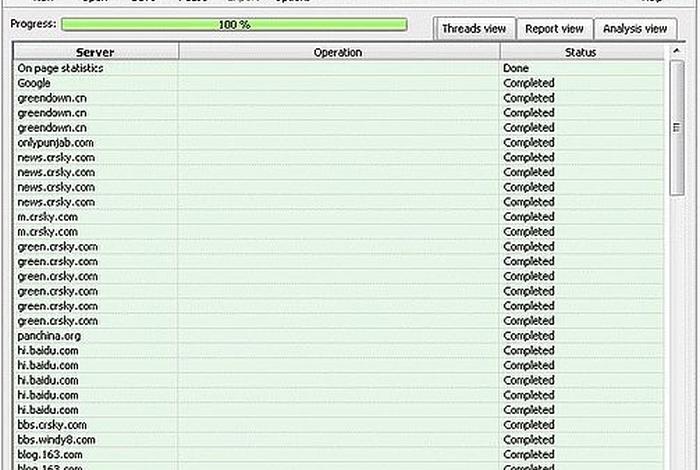Click the scrollbar up arrow

(x=676, y=51)
